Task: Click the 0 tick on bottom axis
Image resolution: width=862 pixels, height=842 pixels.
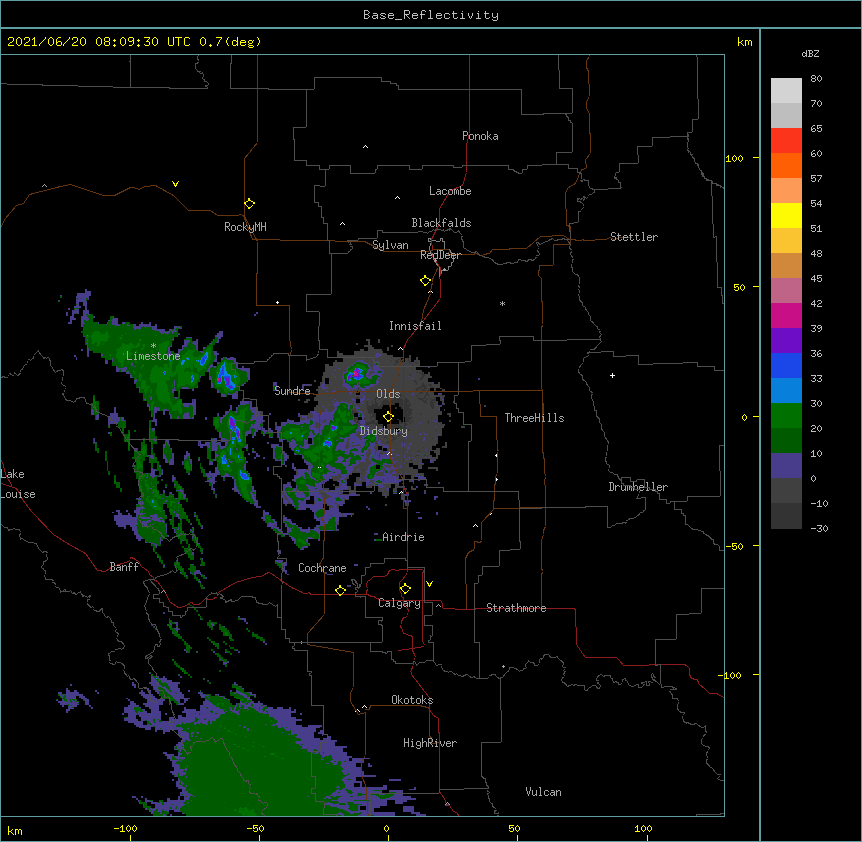Action: pyautogui.click(x=386, y=829)
